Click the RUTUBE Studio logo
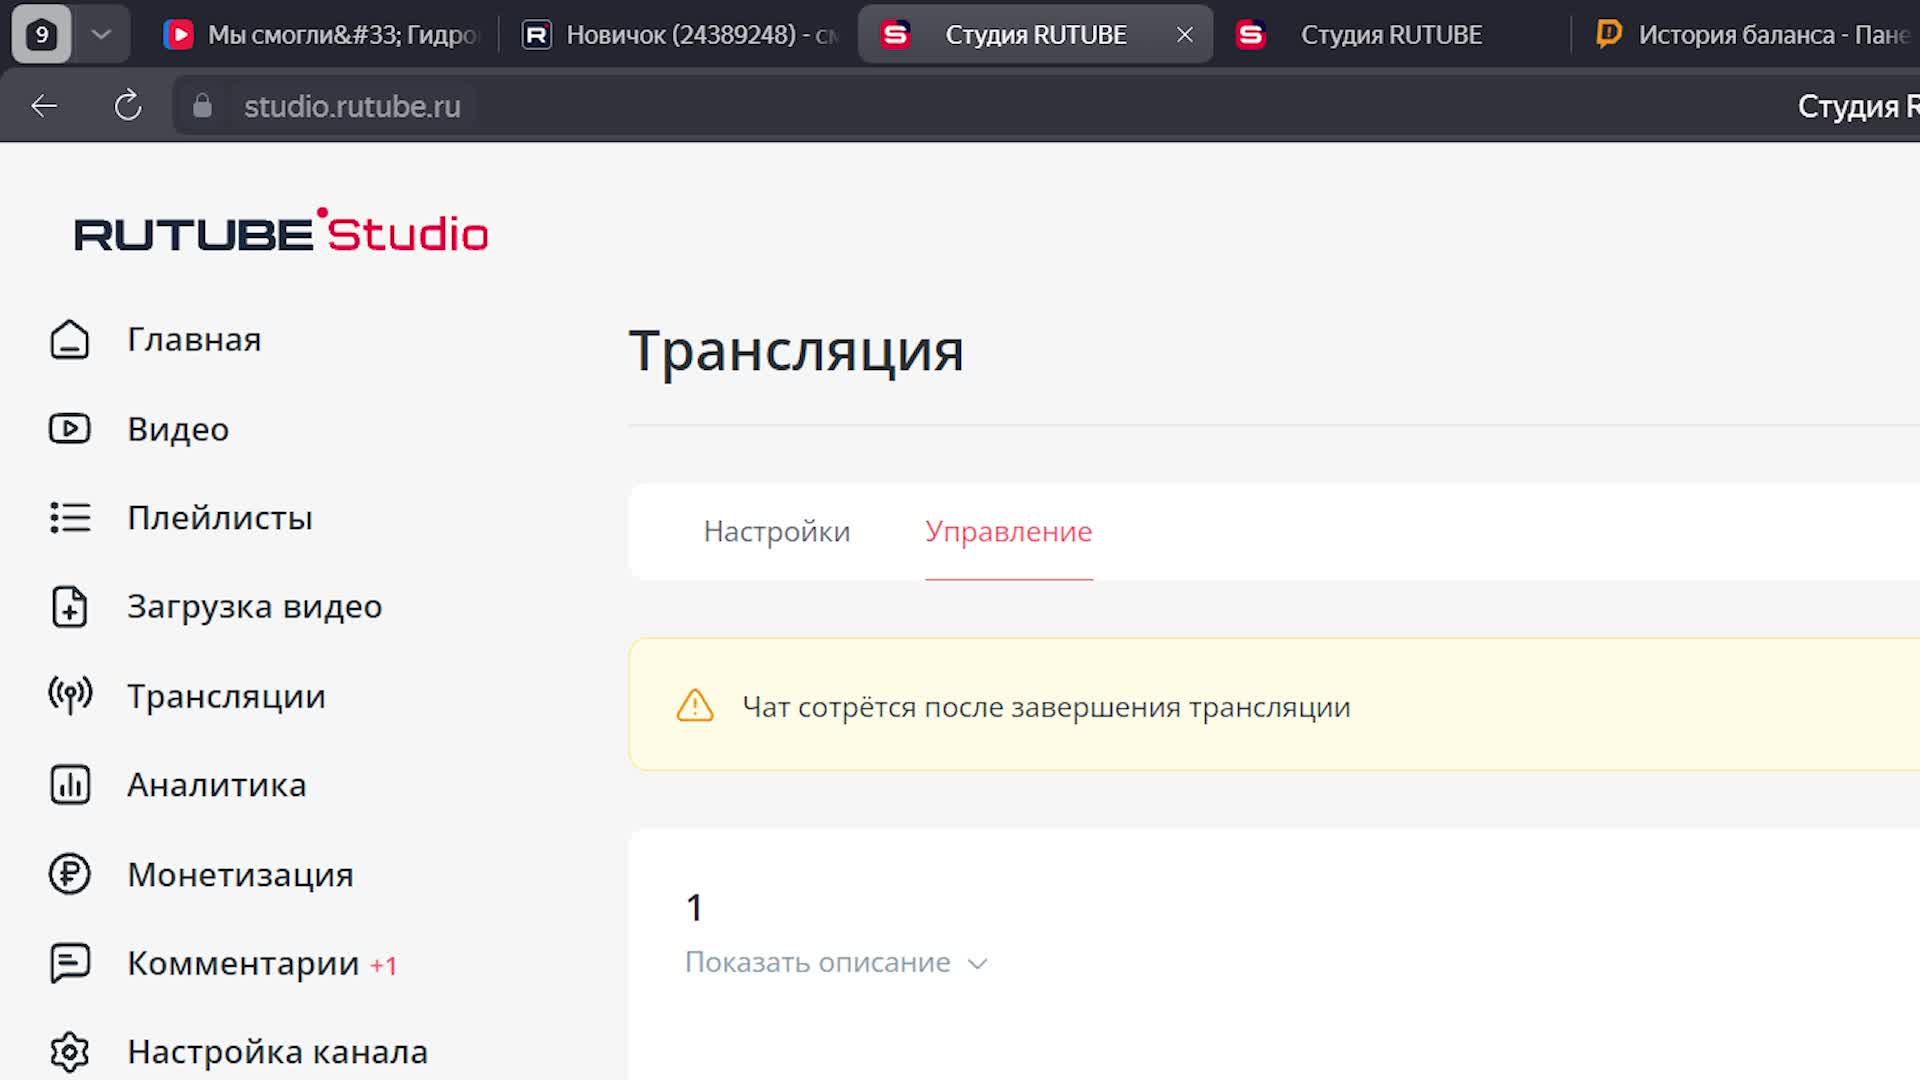This screenshot has height=1080, width=1920. click(281, 231)
